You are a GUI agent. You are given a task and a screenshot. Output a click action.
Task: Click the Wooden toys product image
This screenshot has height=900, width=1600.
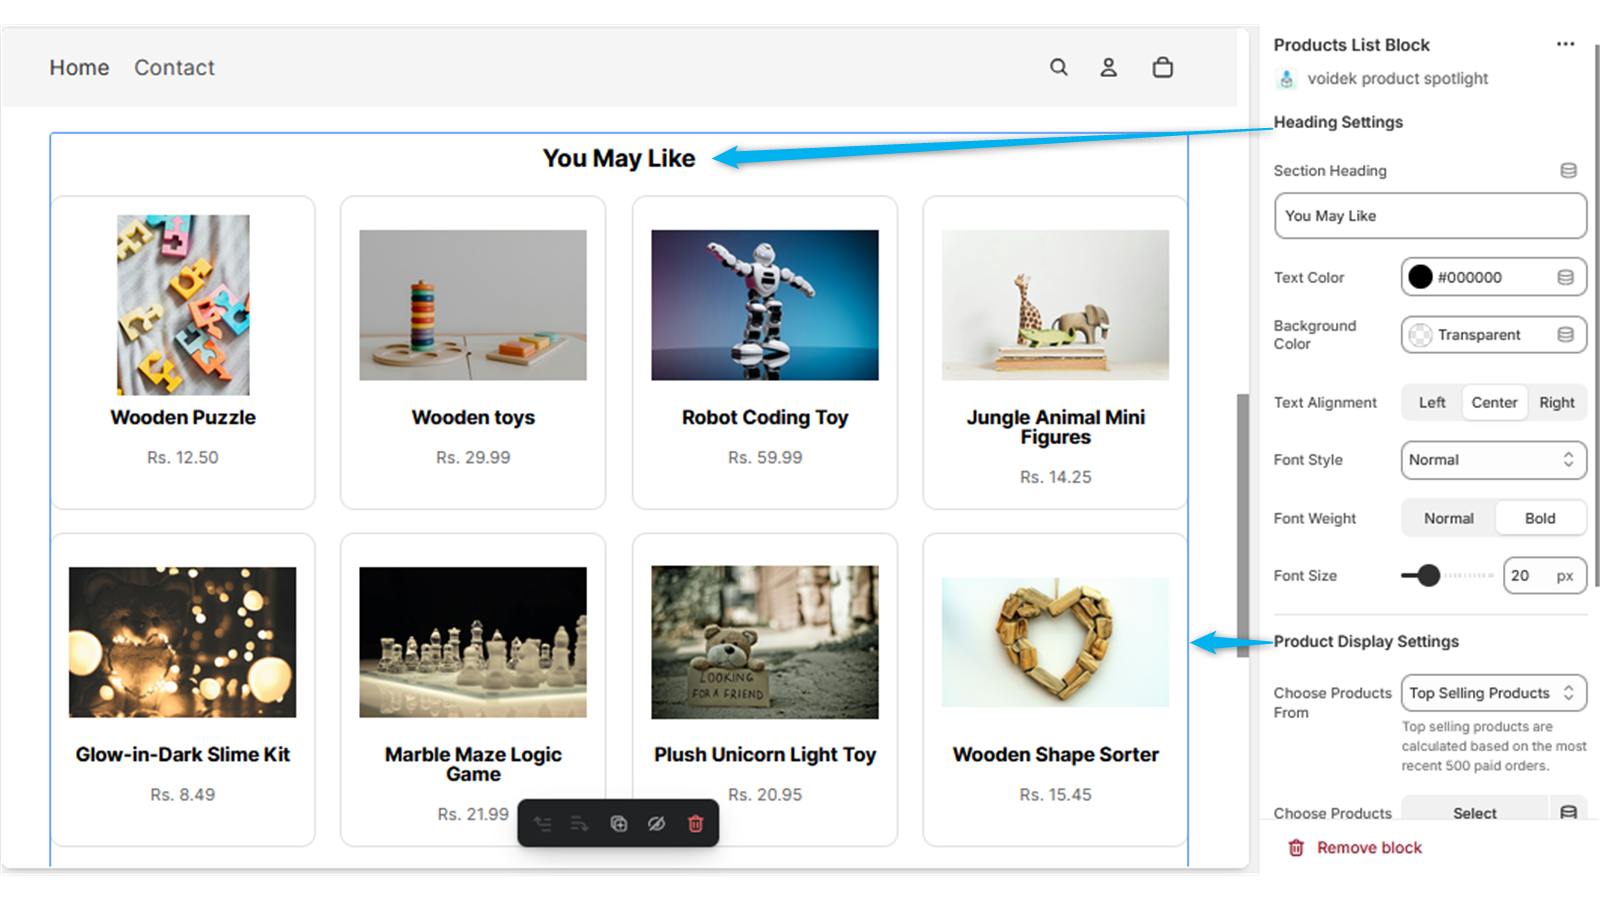tap(473, 305)
